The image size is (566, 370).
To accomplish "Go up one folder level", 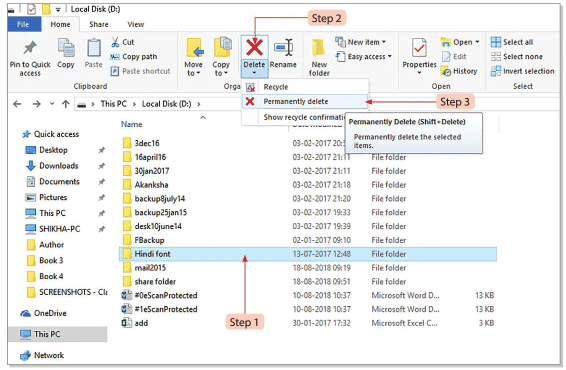I will (x=65, y=104).
